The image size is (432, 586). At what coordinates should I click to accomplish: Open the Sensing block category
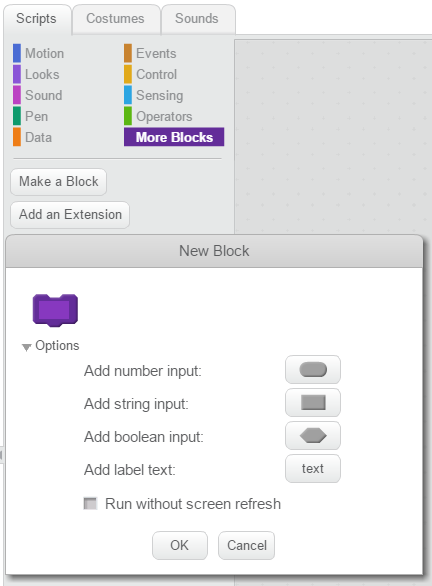154,95
